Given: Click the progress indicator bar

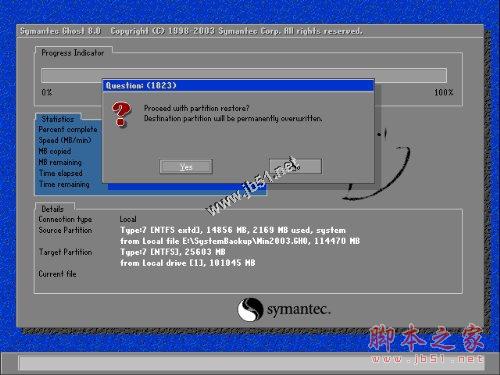Looking at the screenshot, I should (x=244, y=75).
